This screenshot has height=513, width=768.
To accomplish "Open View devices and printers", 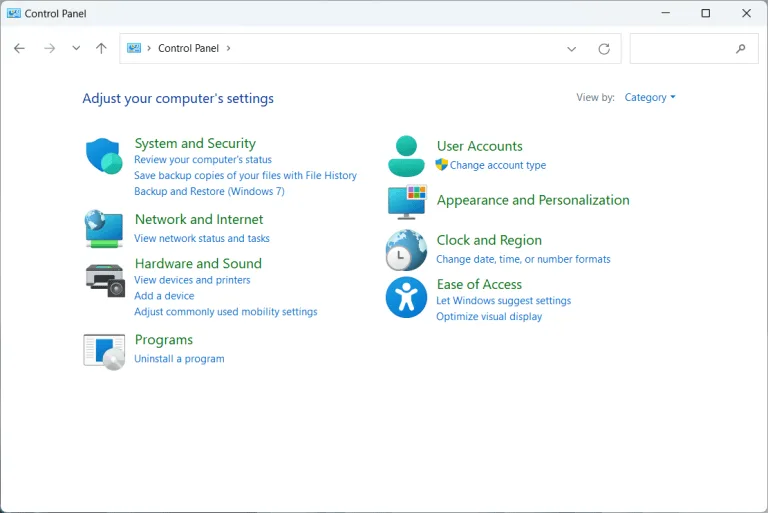I will coord(192,280).
